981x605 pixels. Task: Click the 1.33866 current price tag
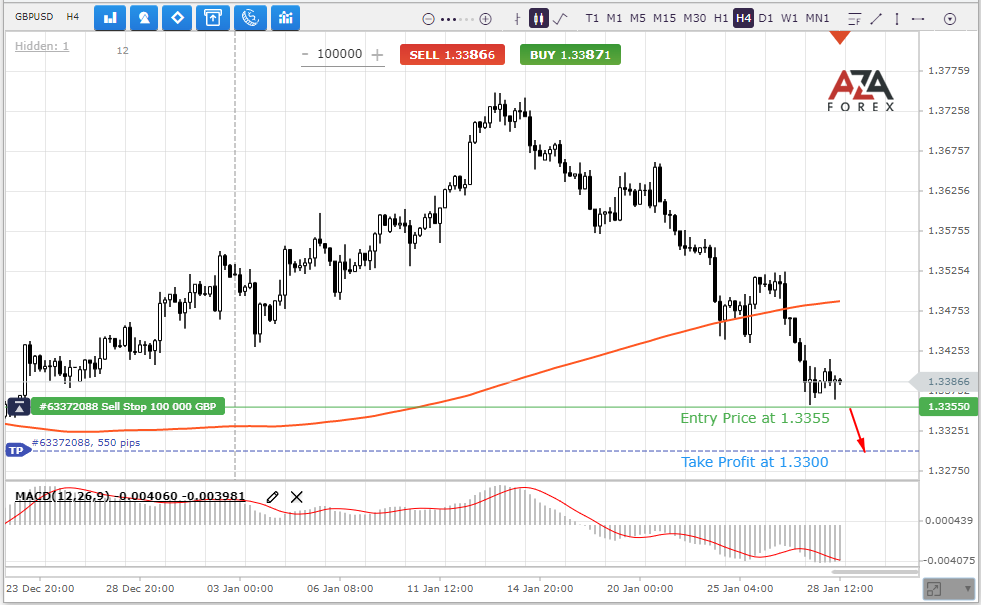[x=945, y=382]
